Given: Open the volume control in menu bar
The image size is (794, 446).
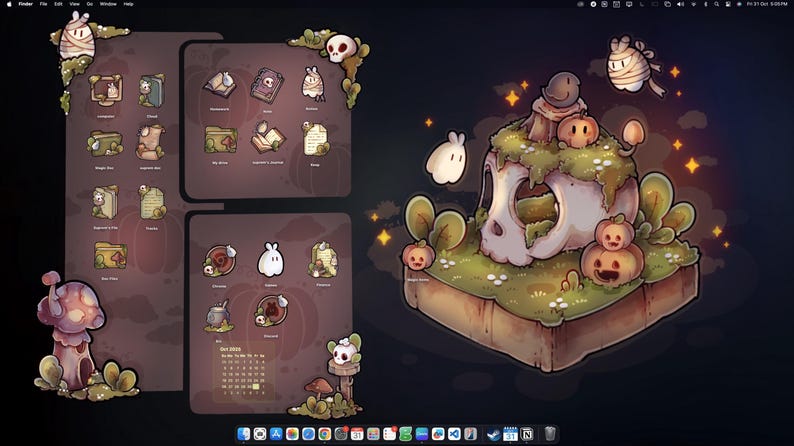Looking at the screenshot, I should 681,4.
